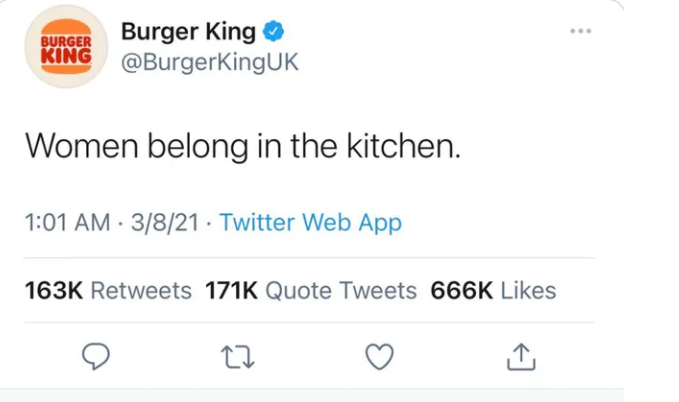Click the 171K quote count number
Image resolution: width=679 pixels, height=402 pixels.
[x=232, y=291]
